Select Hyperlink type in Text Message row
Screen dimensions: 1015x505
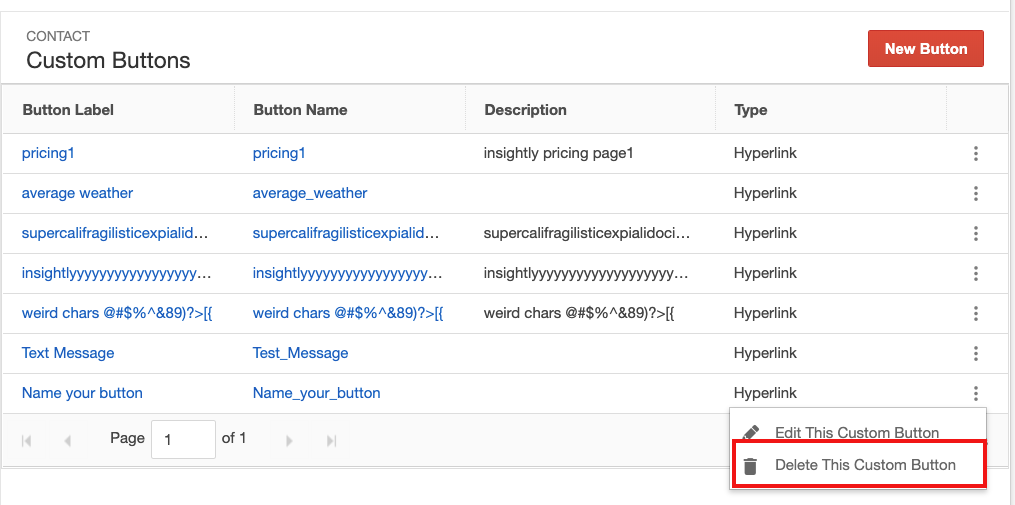click(765, 353)
